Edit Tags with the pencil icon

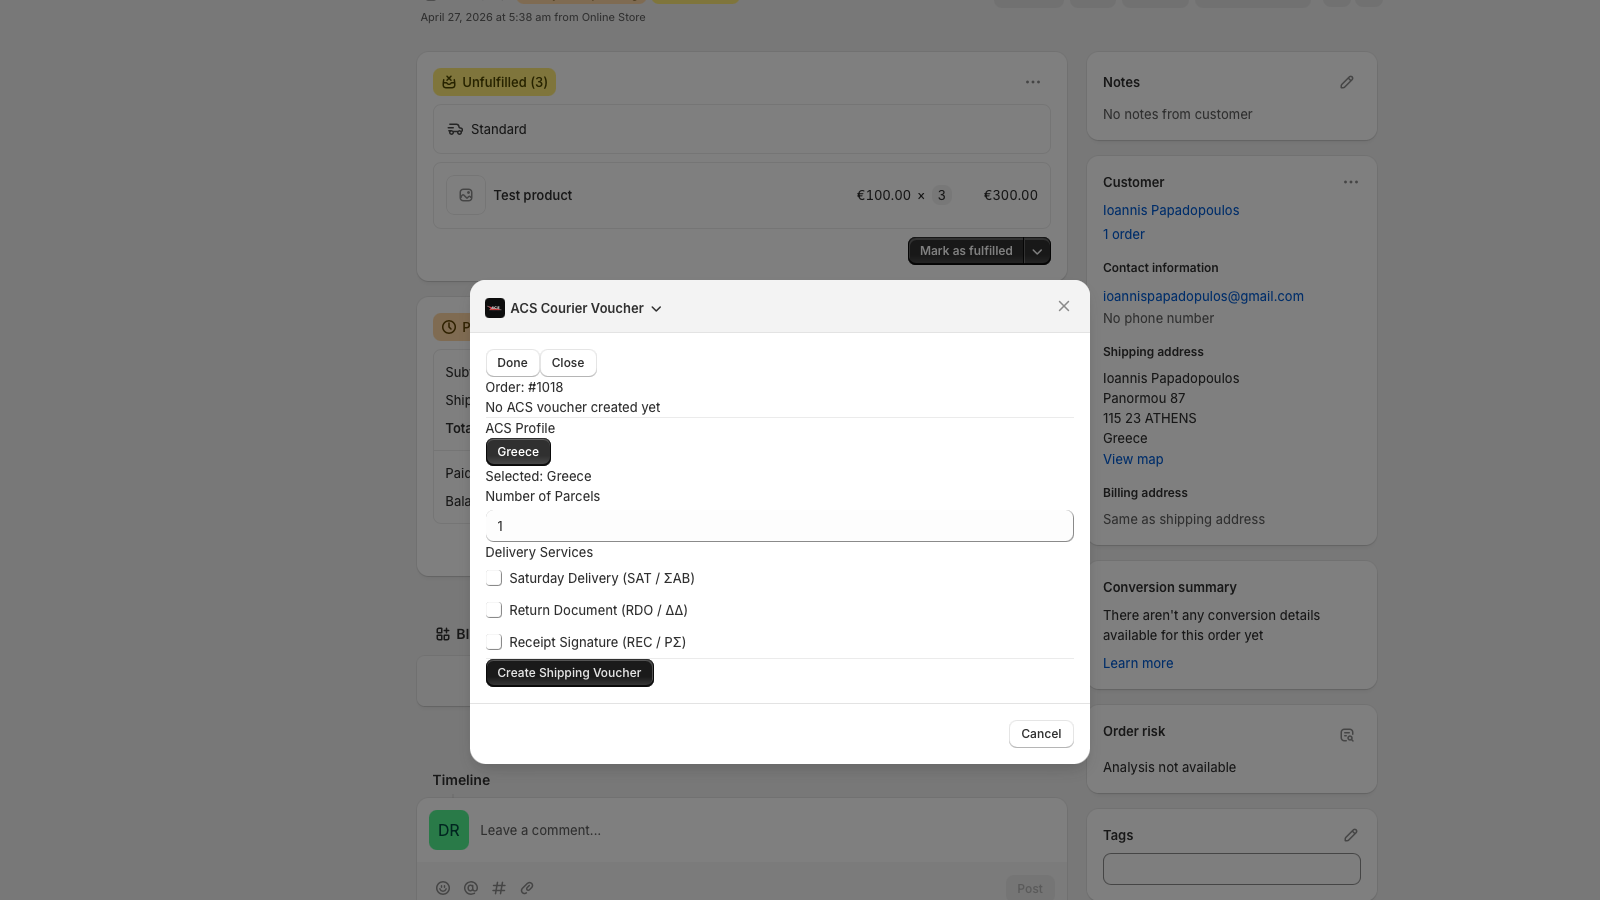pyautogui.click(x=1351, y=835)
